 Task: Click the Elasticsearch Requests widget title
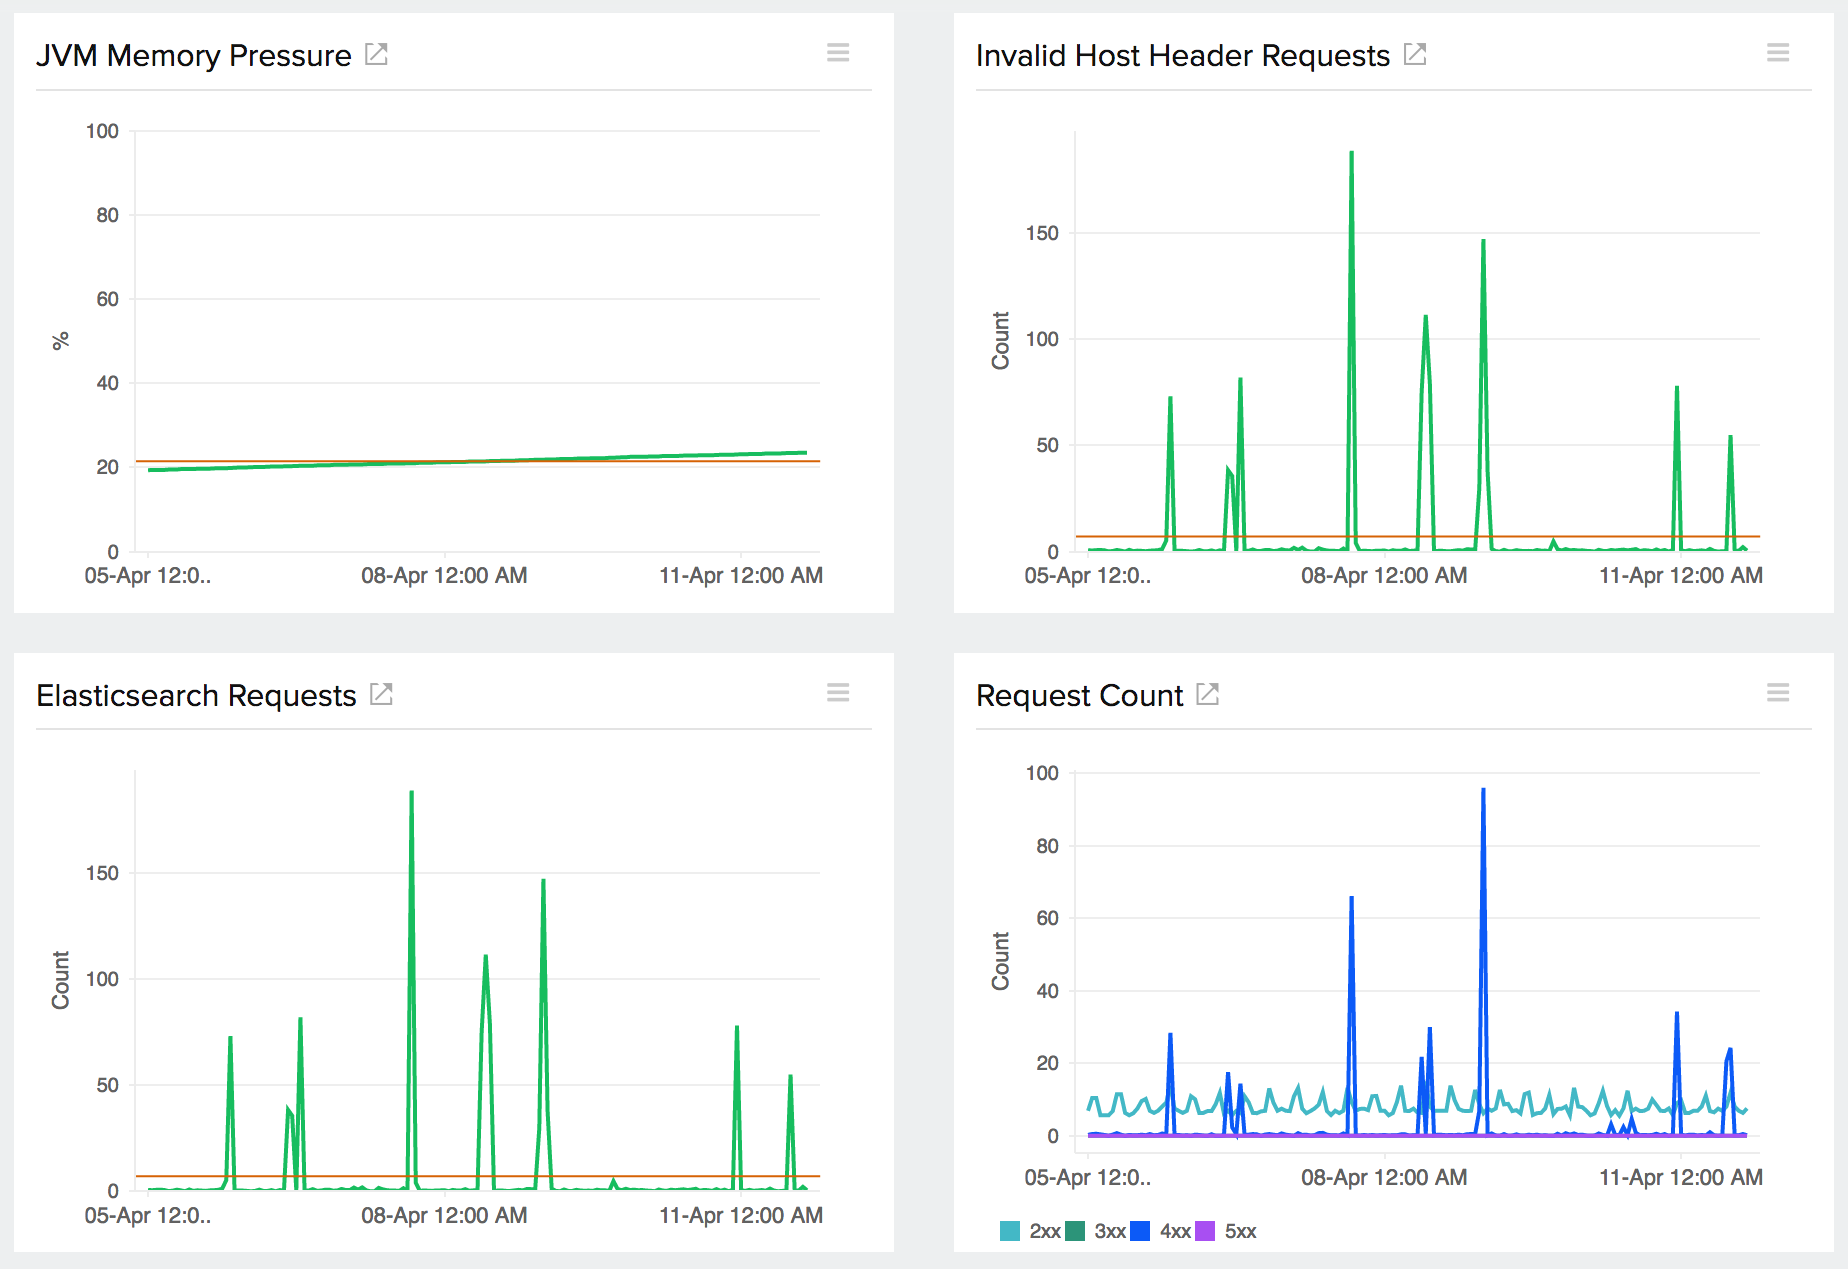[x=196, y=695]
